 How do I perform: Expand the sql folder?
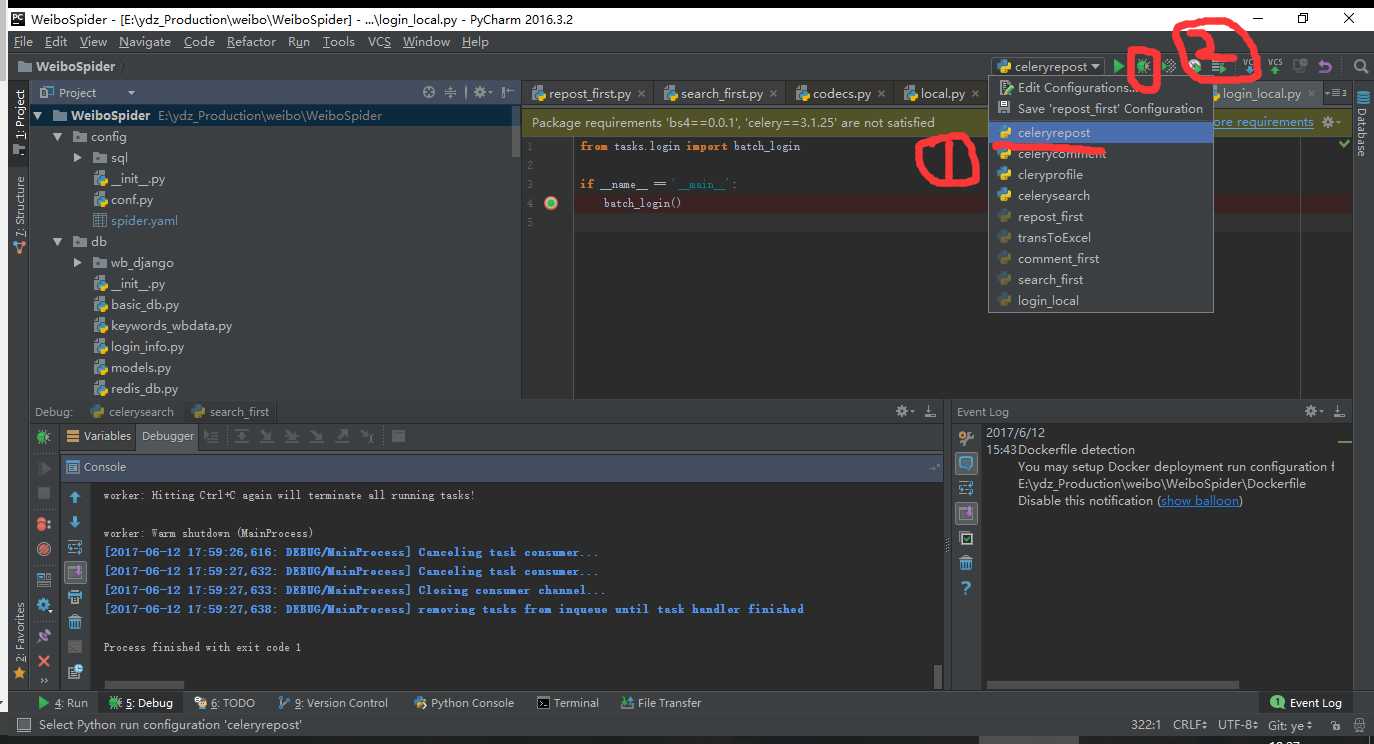click(78, 158)
